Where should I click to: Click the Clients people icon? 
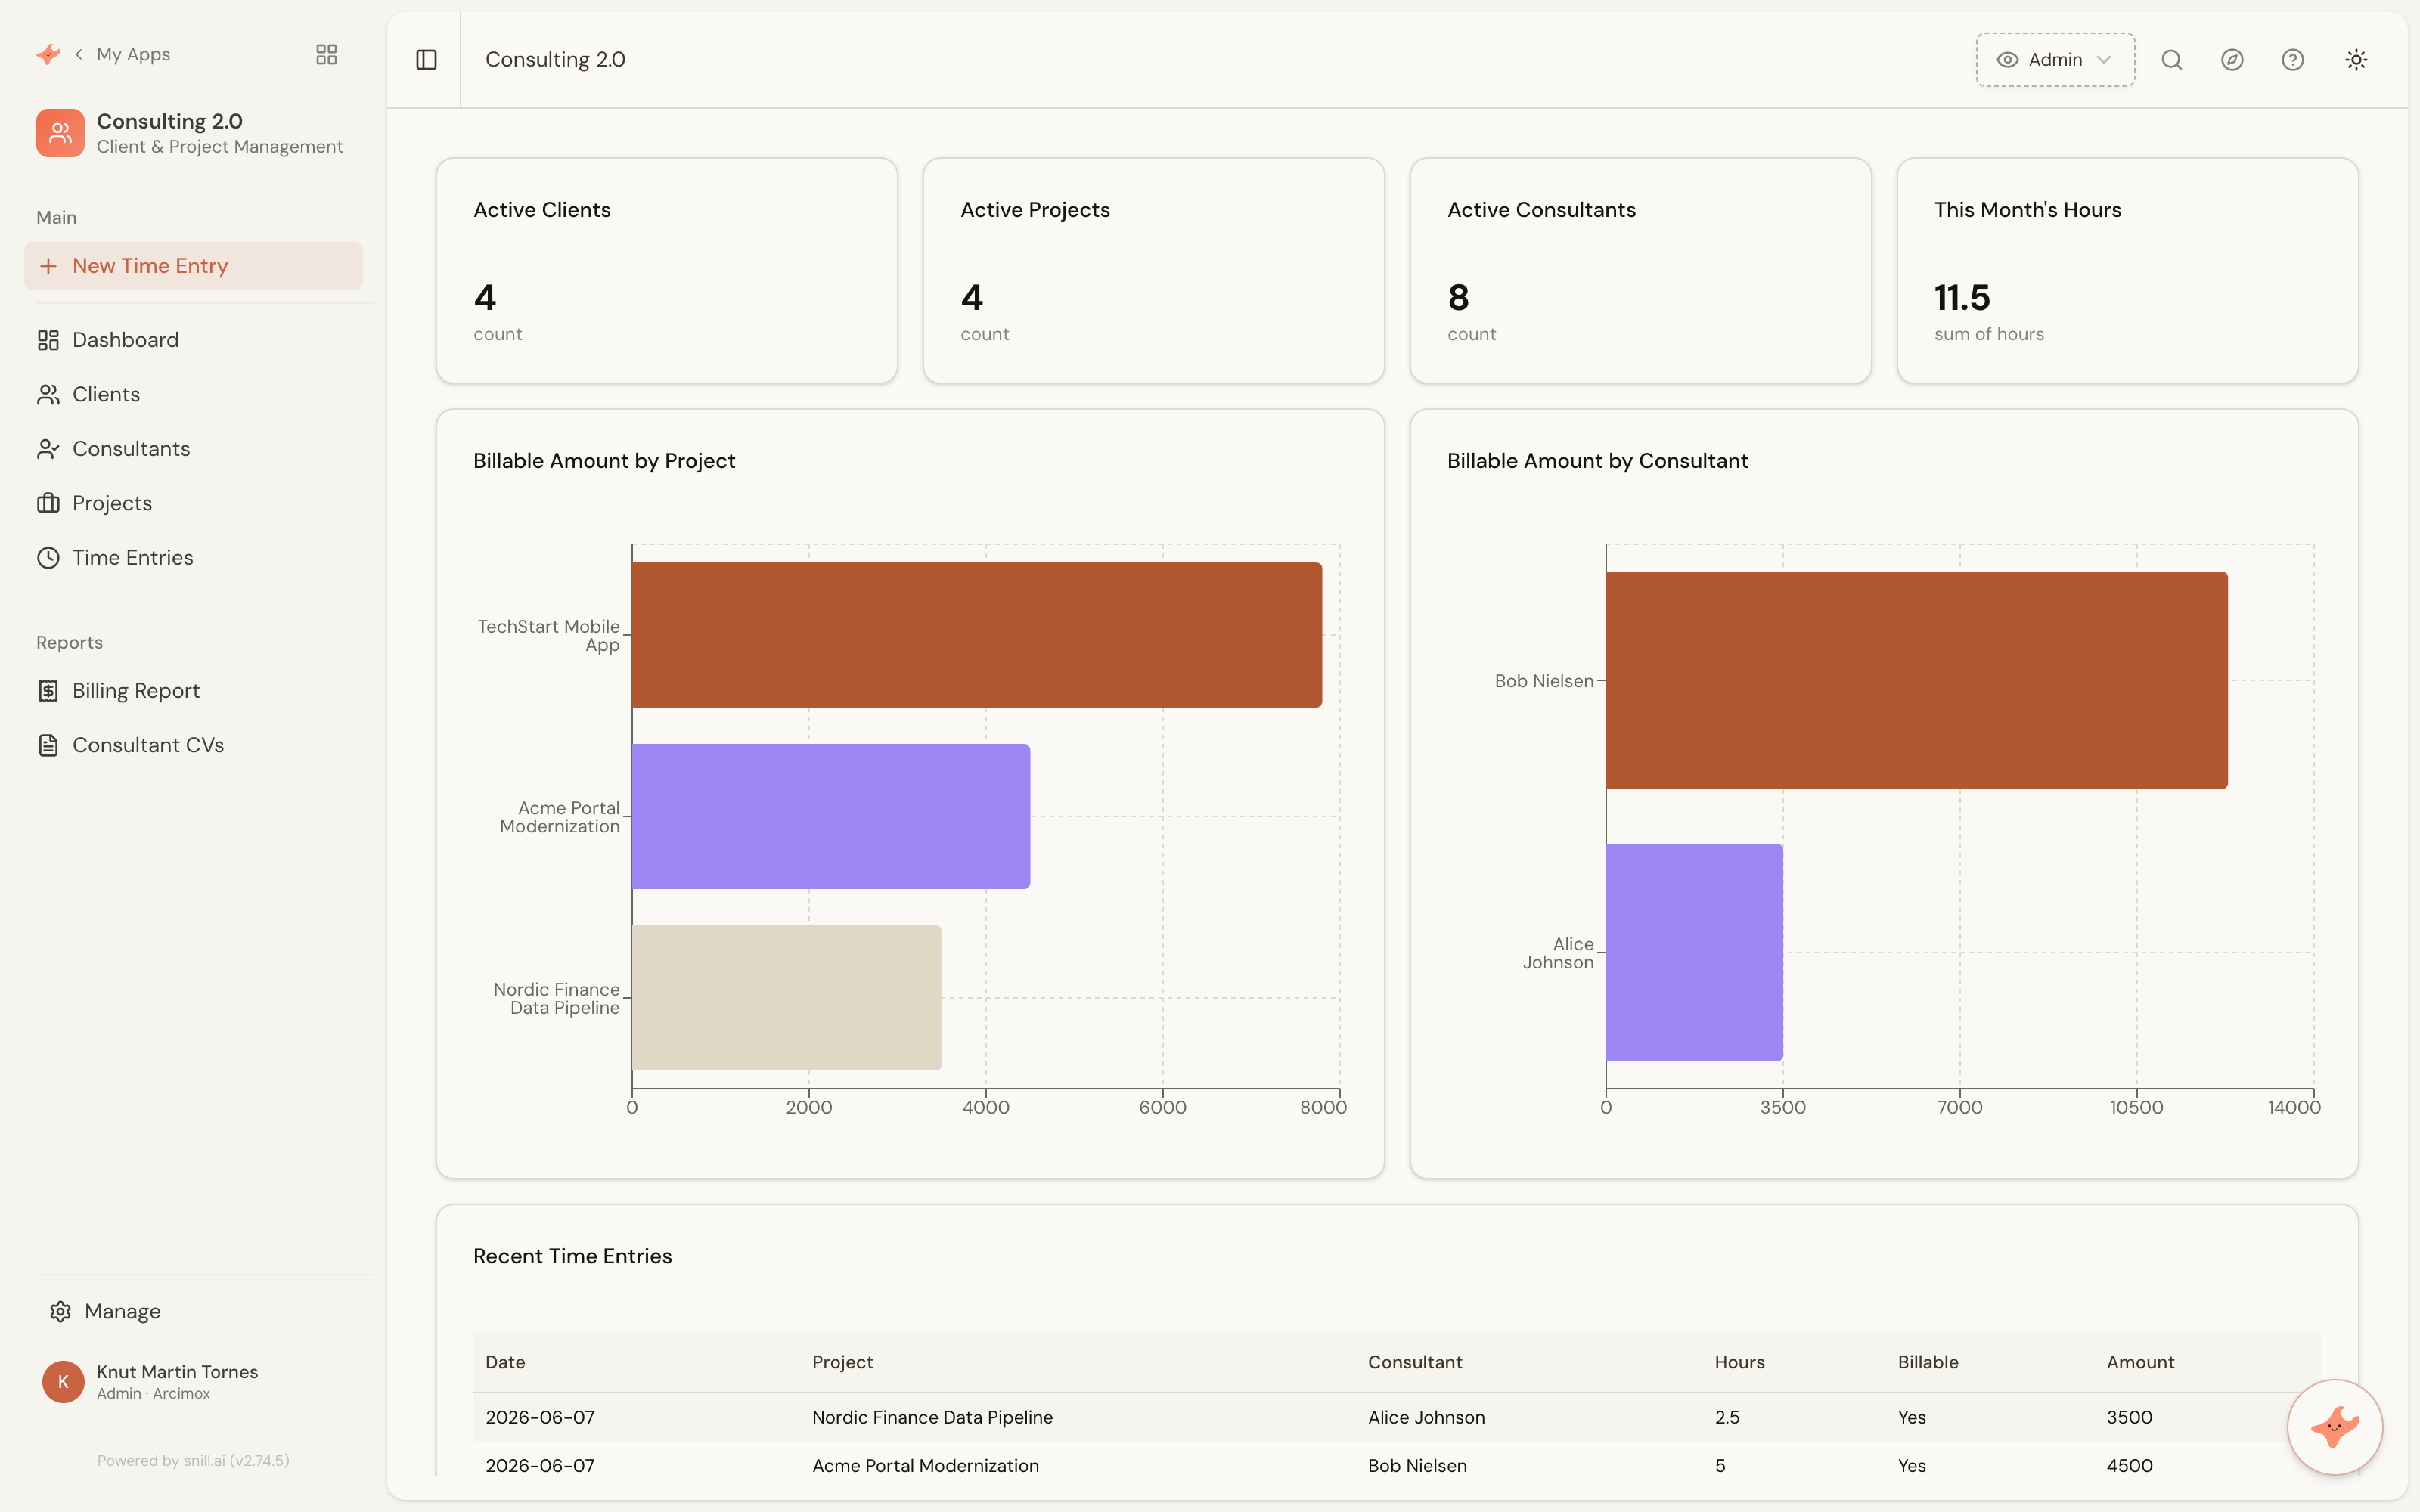point(48,394)
